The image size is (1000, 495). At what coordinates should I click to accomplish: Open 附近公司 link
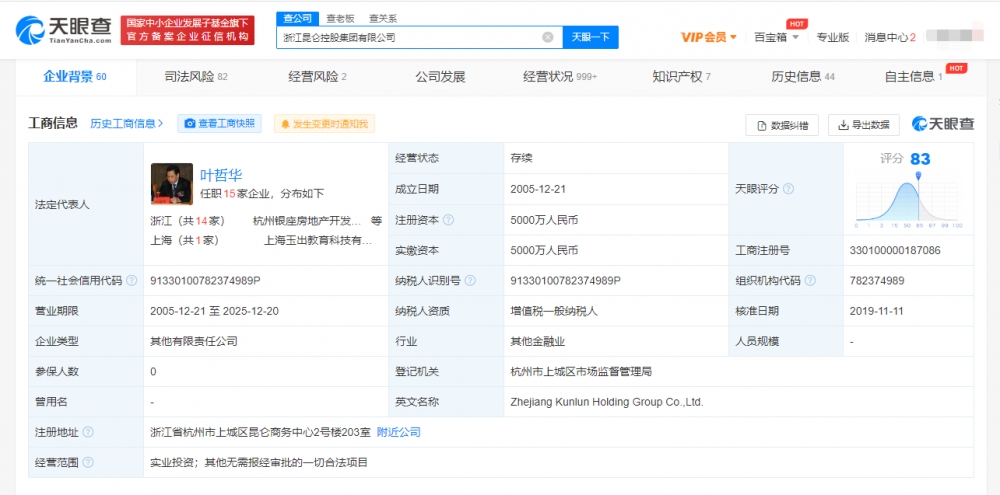tap(399, 432)
